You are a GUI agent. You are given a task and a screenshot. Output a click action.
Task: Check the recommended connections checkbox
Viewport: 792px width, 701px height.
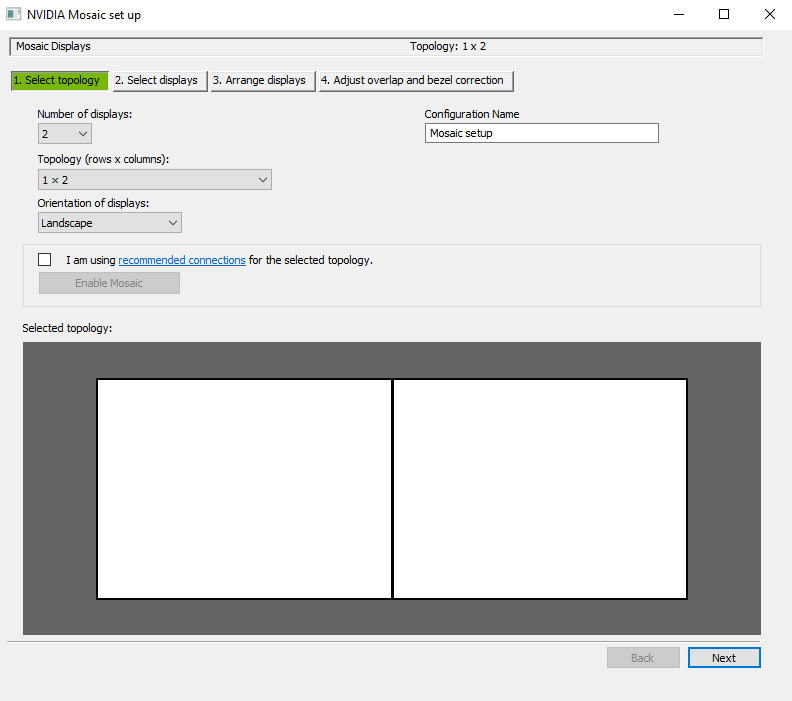pyautogui.click(x=44, y=260)
